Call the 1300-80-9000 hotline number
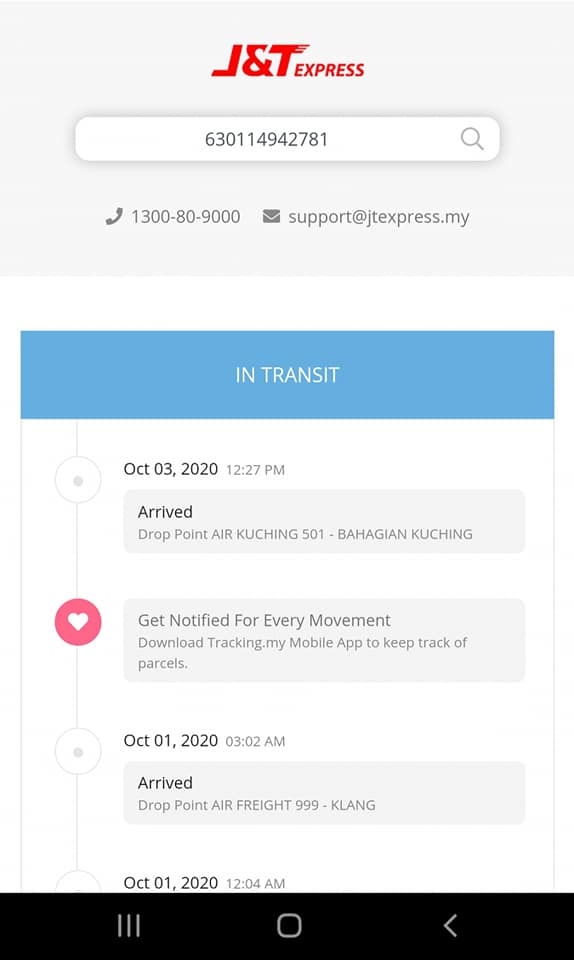Image resolution: width=574 pixels, height=960 pixels. 185,216
